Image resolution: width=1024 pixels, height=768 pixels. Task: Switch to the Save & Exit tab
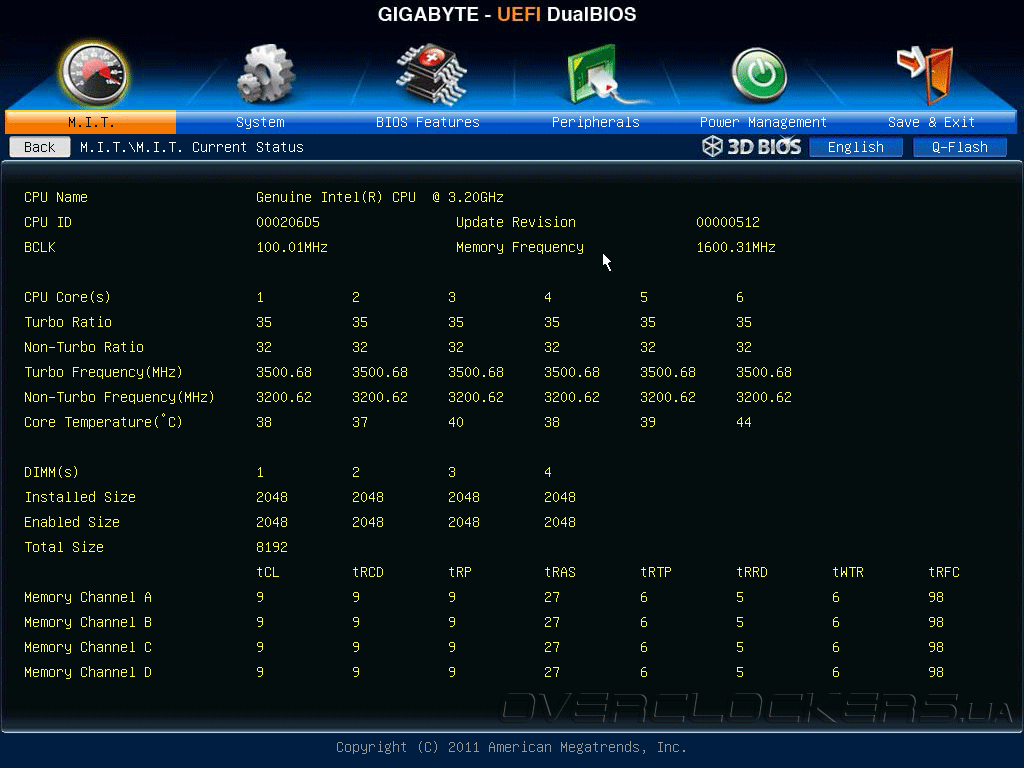[931, 122]
